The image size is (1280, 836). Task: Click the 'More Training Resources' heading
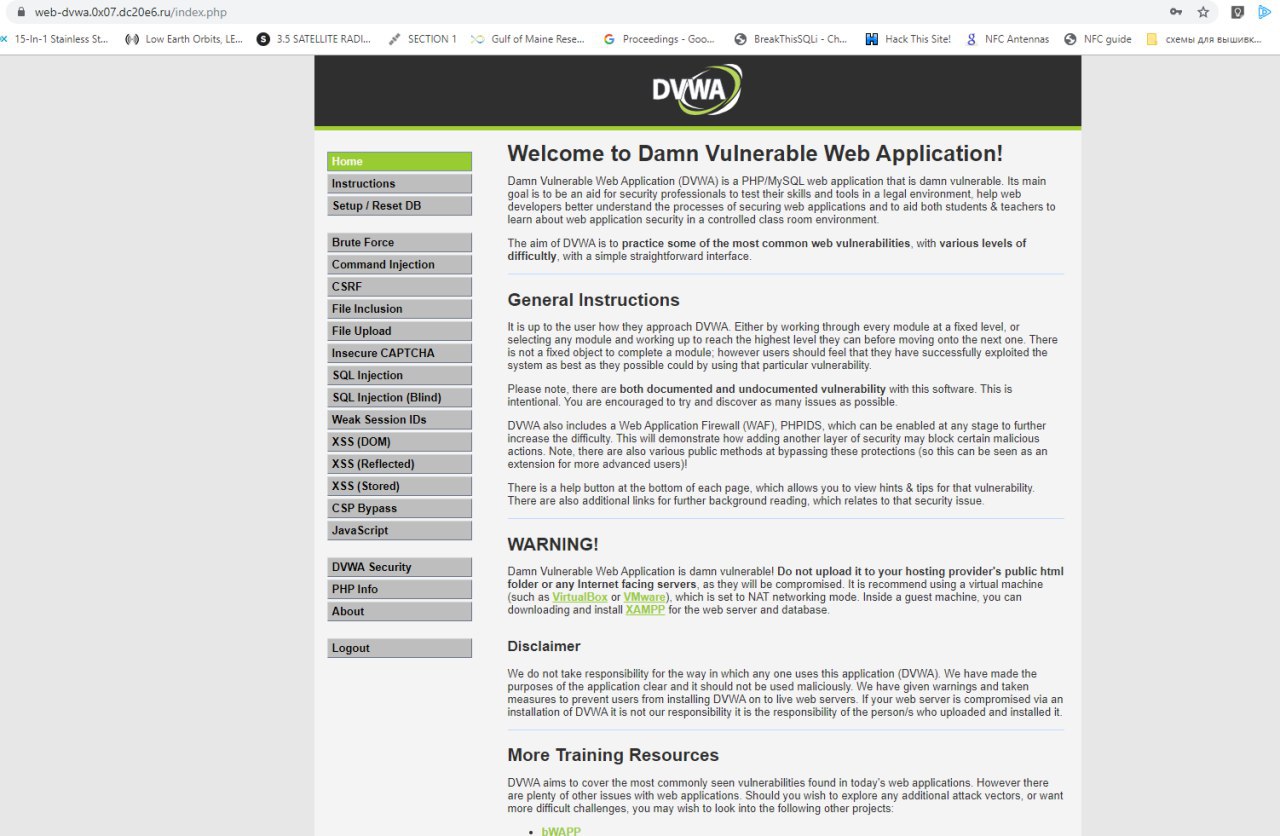click(613, 755)
